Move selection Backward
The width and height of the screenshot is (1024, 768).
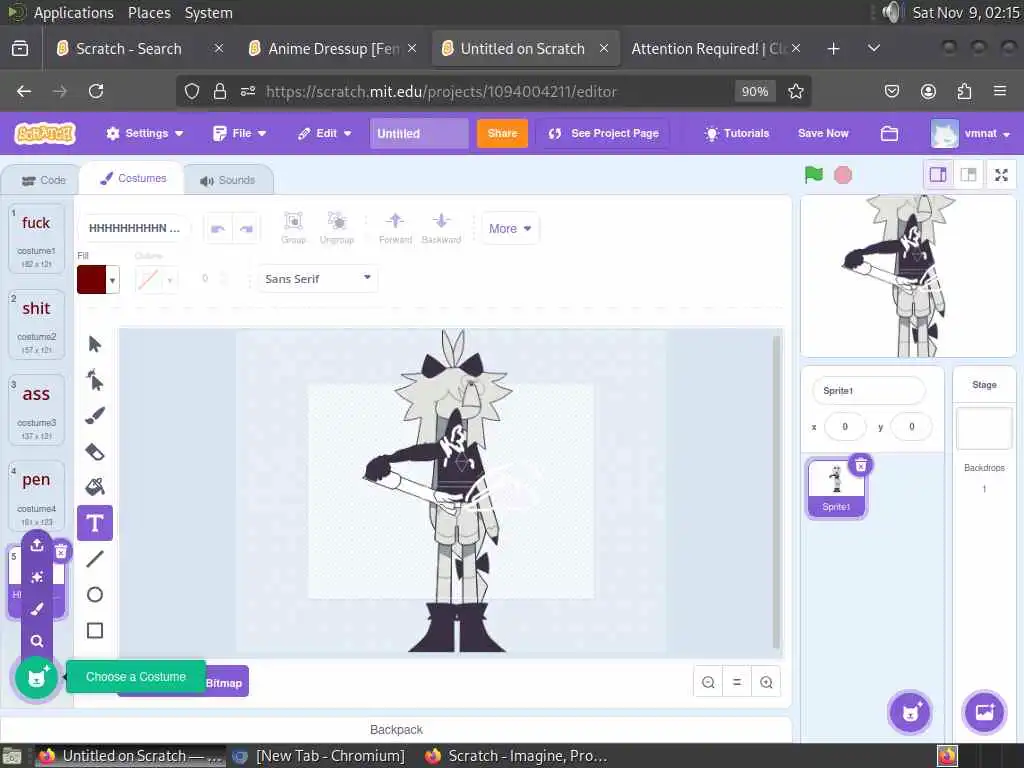441,228
